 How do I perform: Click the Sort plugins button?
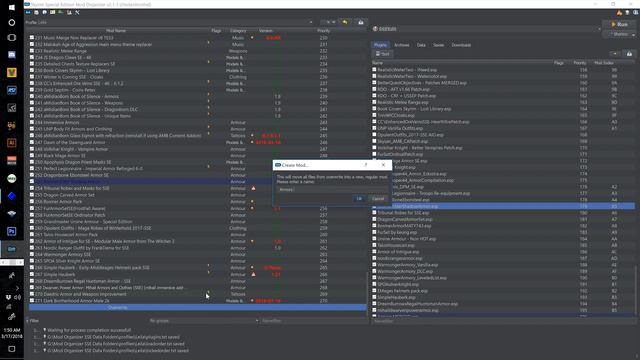(x=383, y=54)
